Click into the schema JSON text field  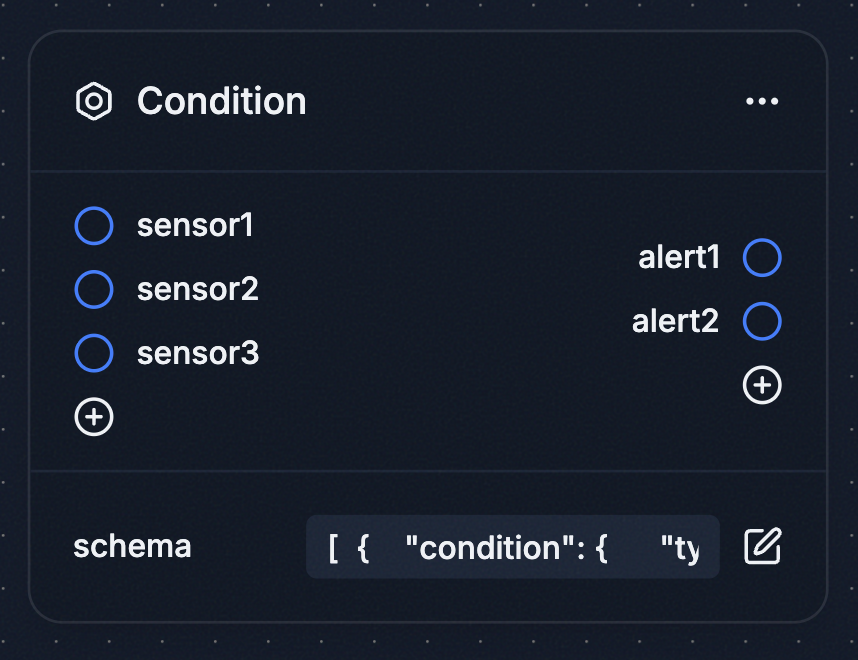coord(512,547)
